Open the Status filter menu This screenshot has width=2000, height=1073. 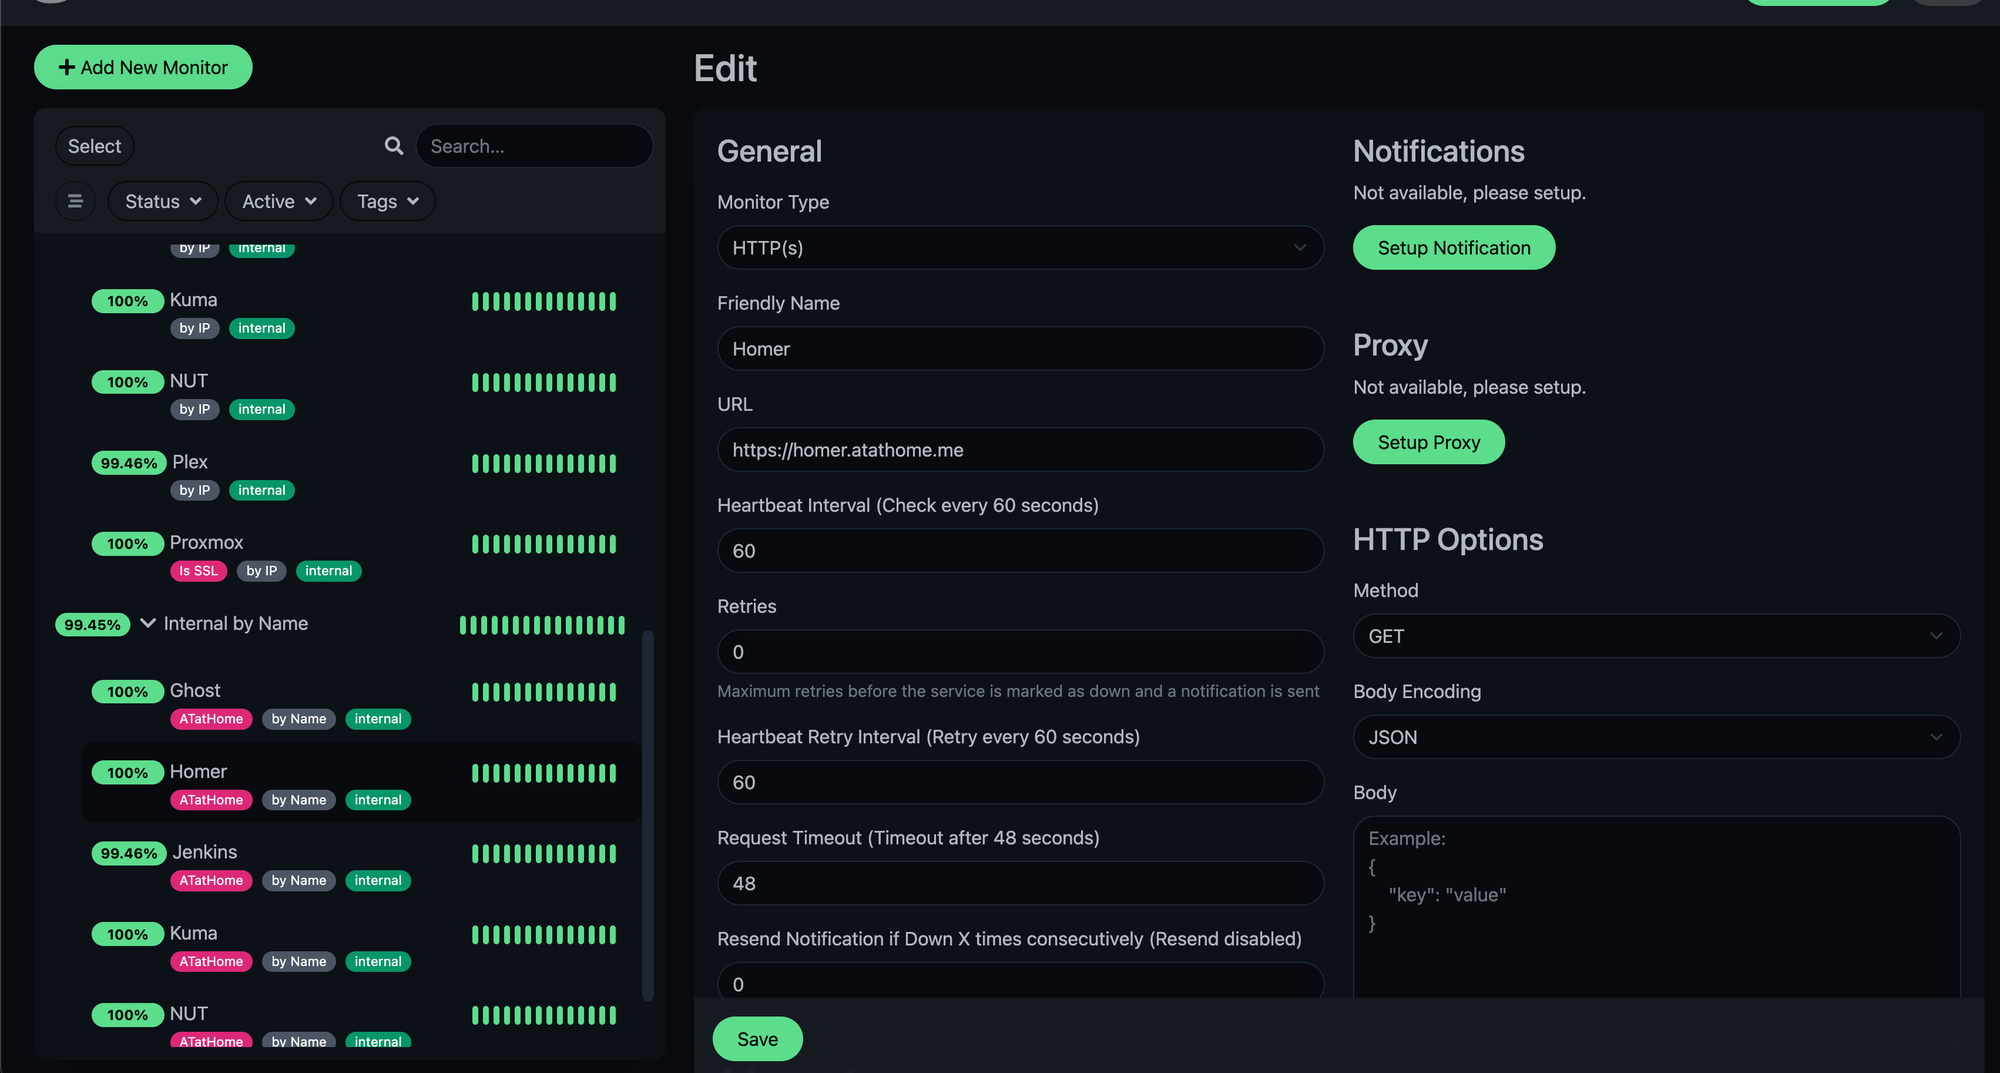click(x=162, y=201)
